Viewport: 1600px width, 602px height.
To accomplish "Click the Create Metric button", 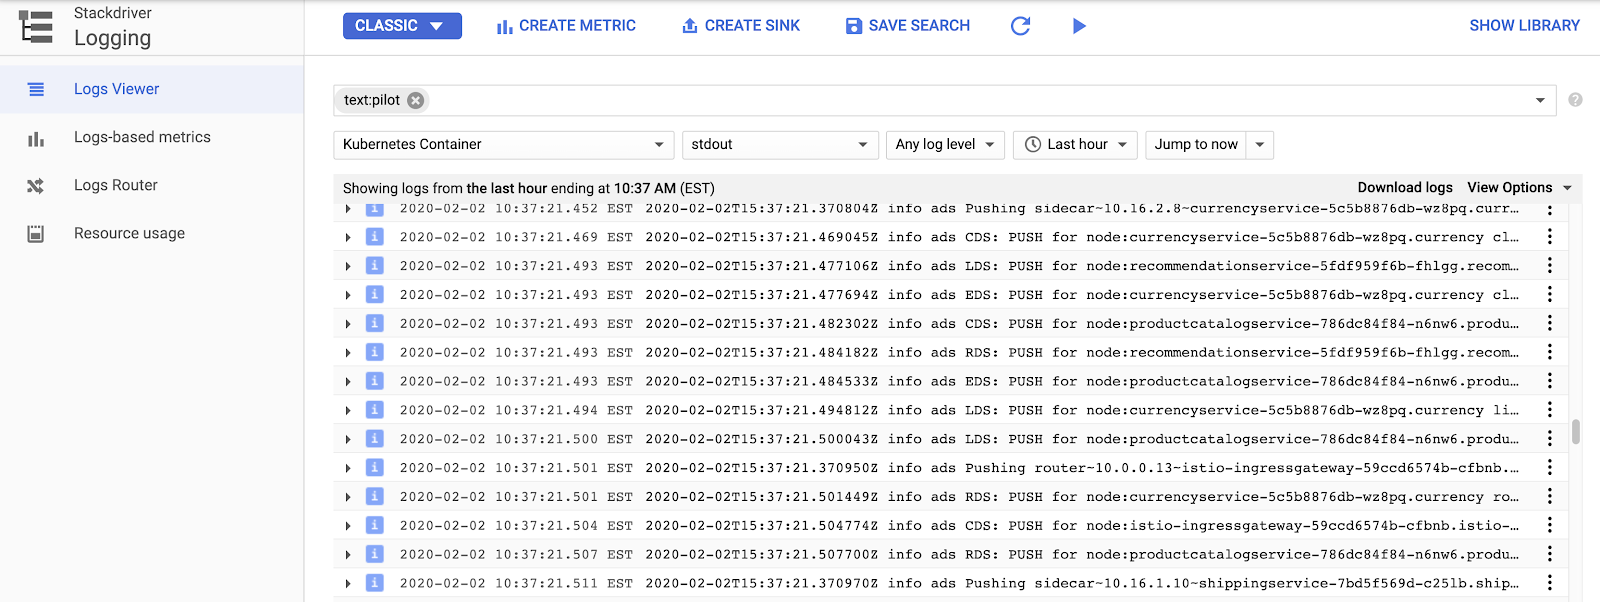I will pos(566,26).
